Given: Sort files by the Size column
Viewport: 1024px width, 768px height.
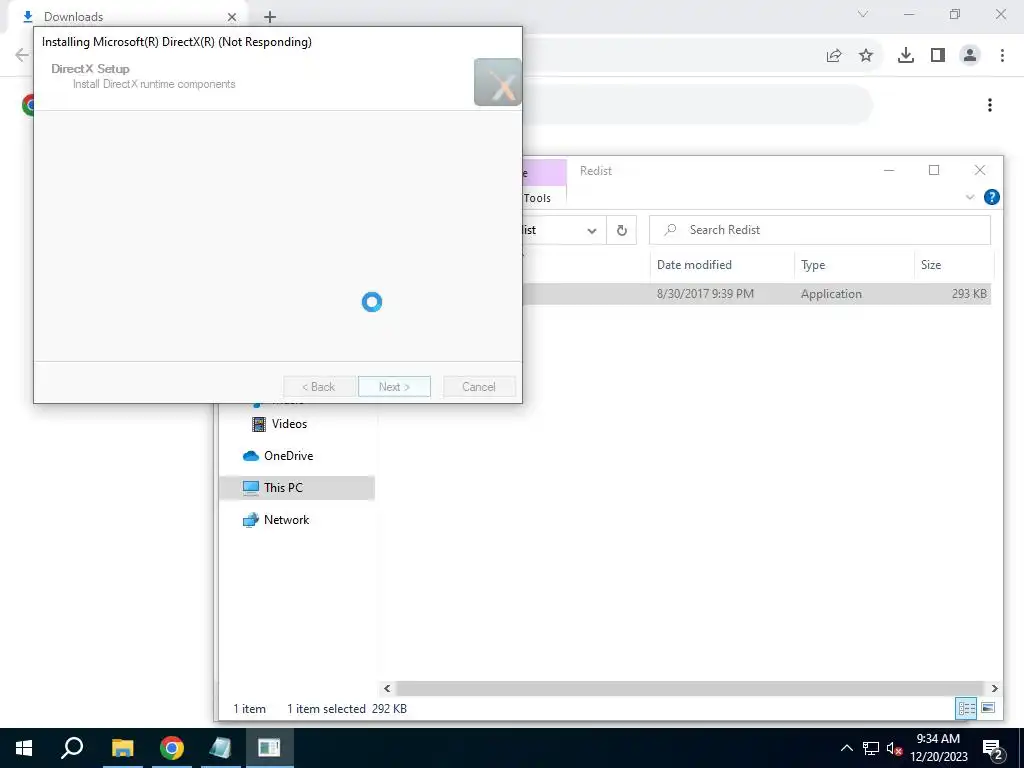Looking at the screenshot, I should [931, 264].
